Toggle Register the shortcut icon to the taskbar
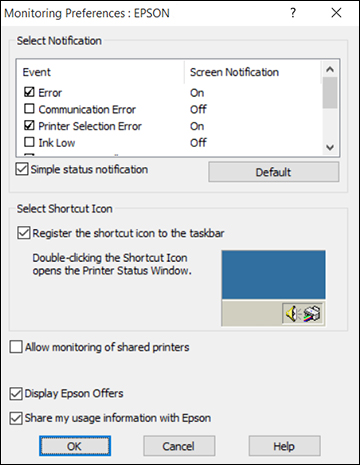The height and width of the screenshot is (465, 360). (24, 233)
